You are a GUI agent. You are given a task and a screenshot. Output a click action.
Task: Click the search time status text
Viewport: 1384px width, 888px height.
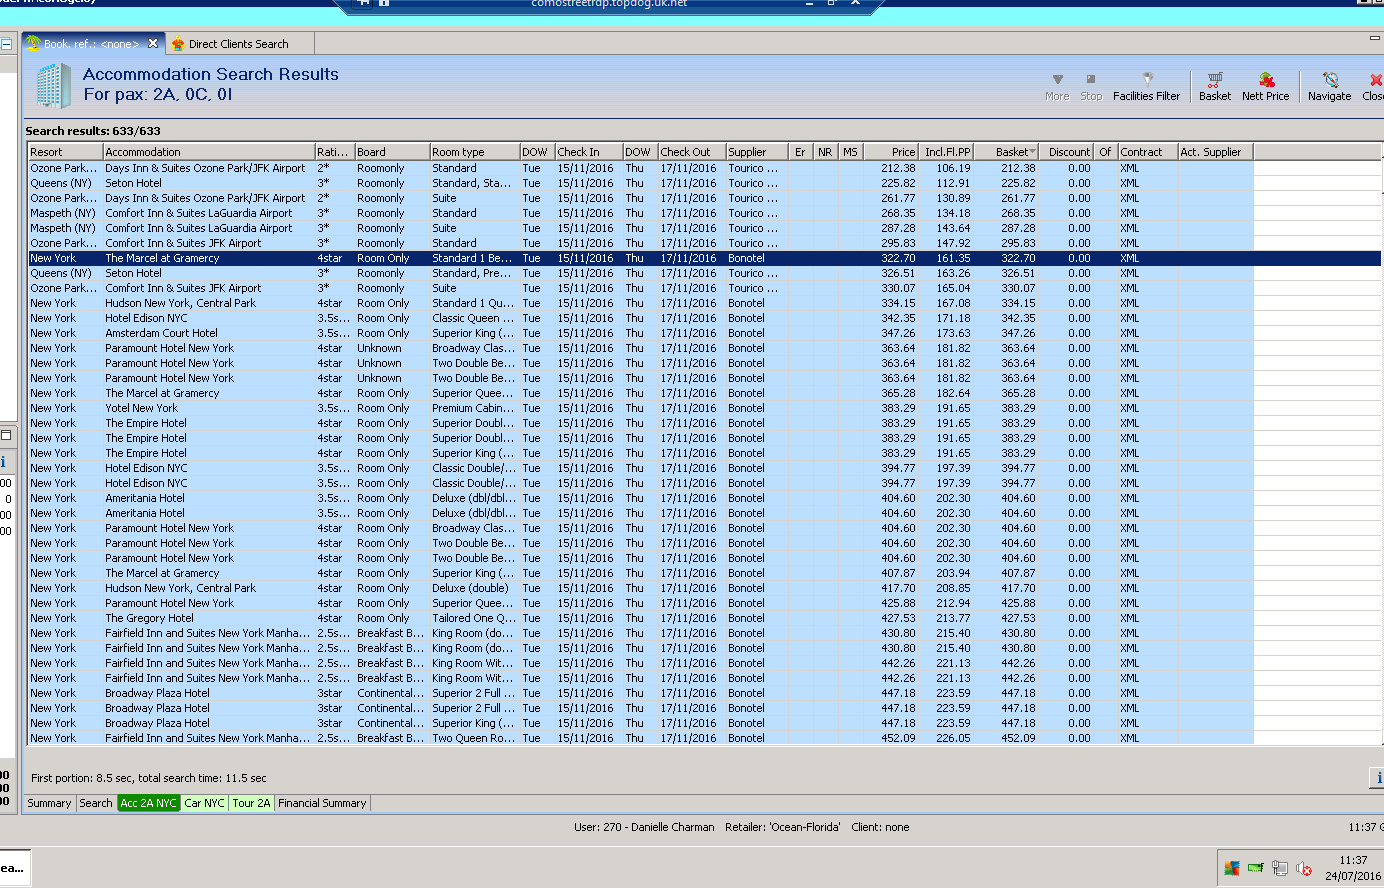pyautogui.click(x=149, y=777)
